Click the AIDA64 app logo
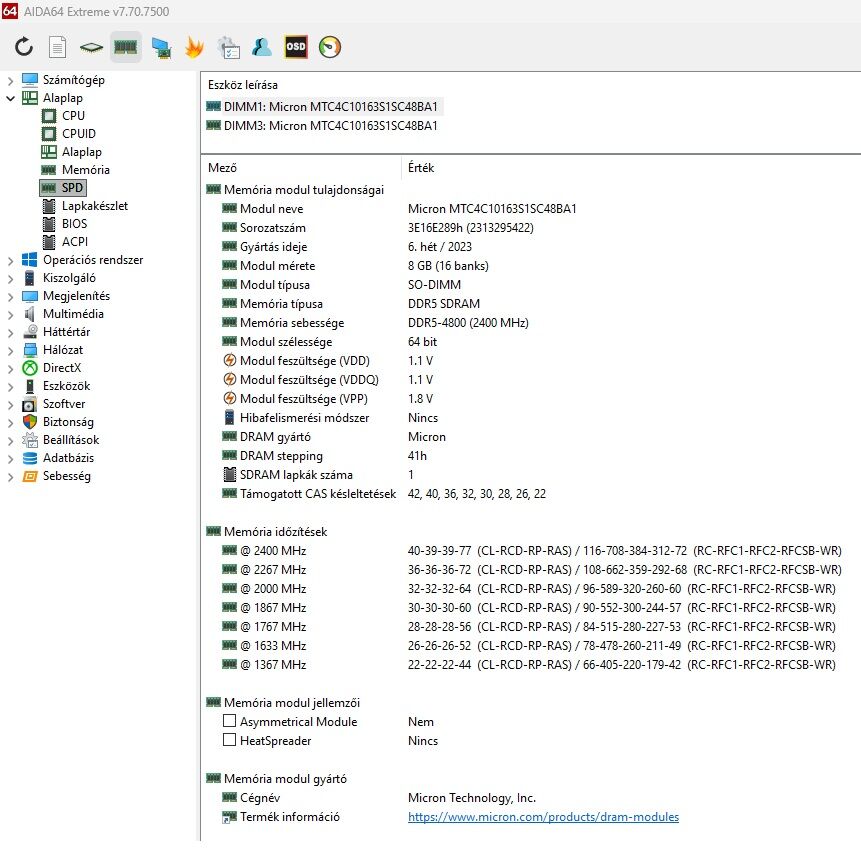This screenshot has height=858, width=861. click(10, 10)
